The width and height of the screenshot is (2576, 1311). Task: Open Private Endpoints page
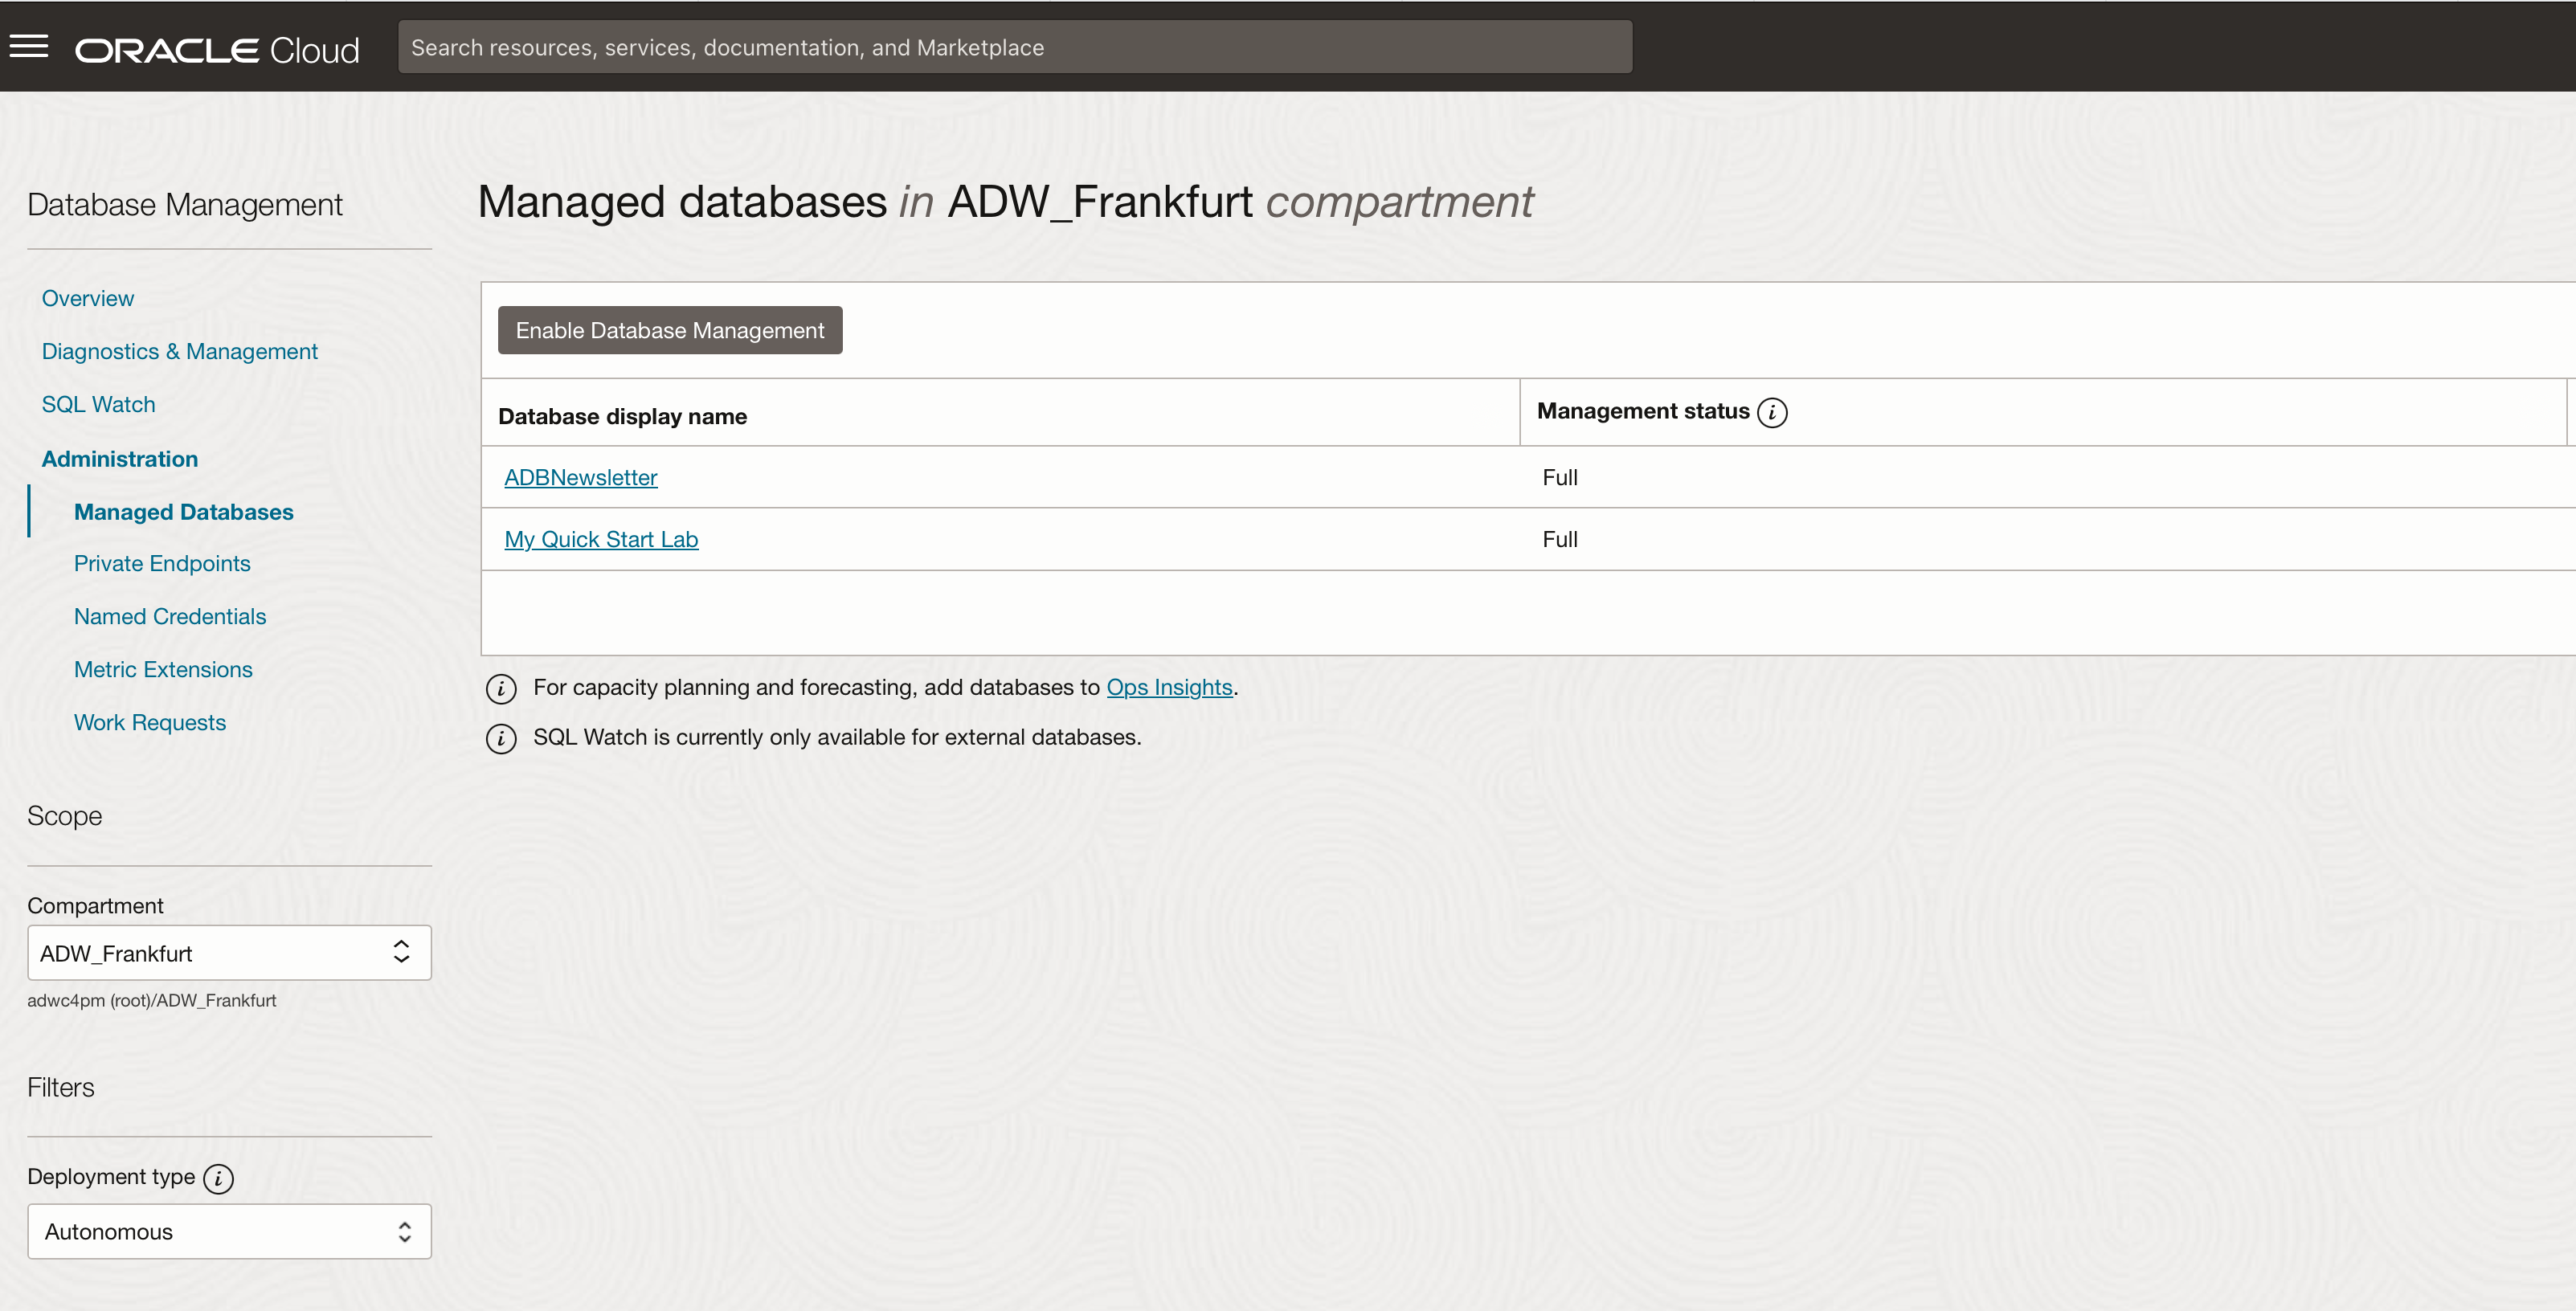pos(162,564)
